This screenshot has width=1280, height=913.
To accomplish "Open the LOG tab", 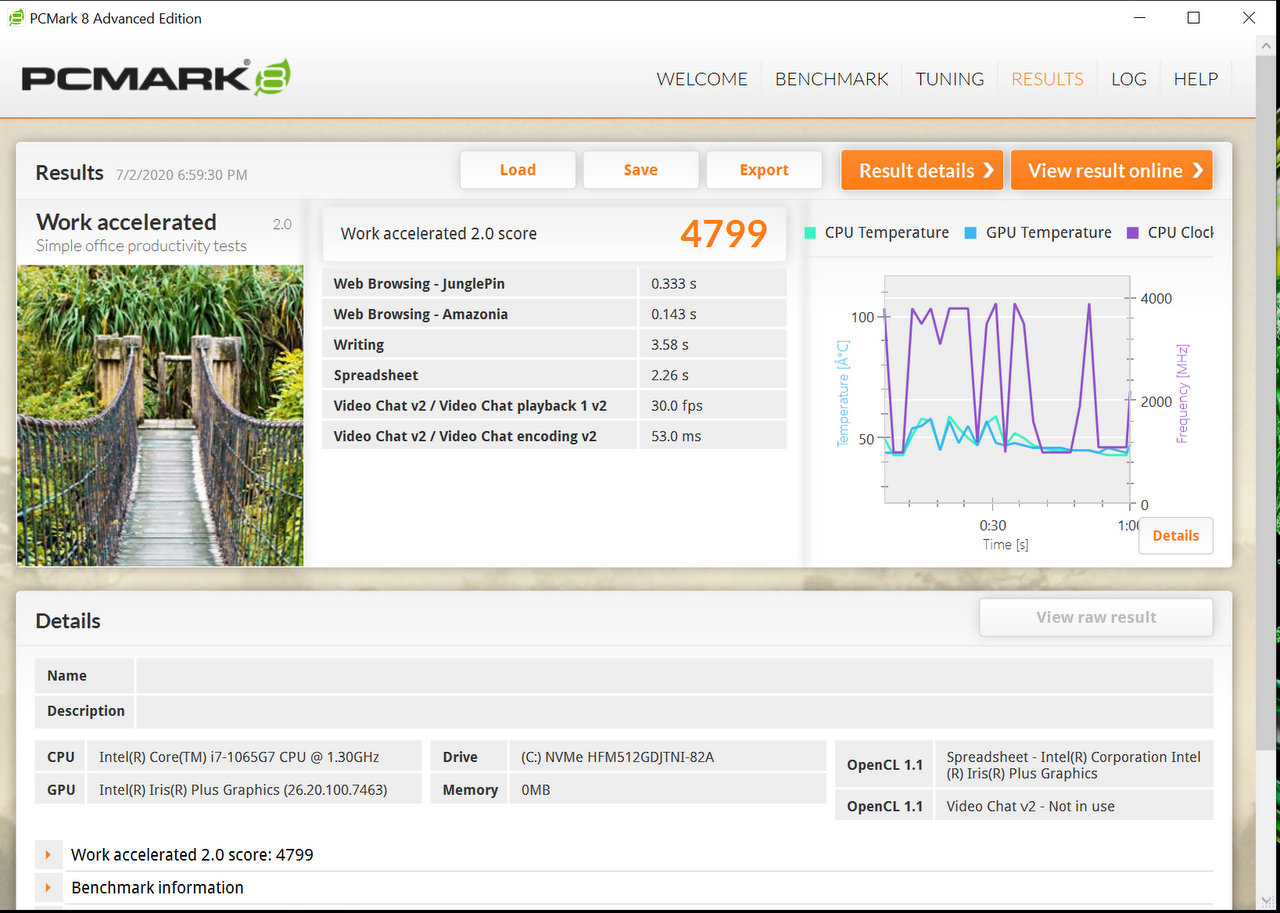I will coord(1129,79).
